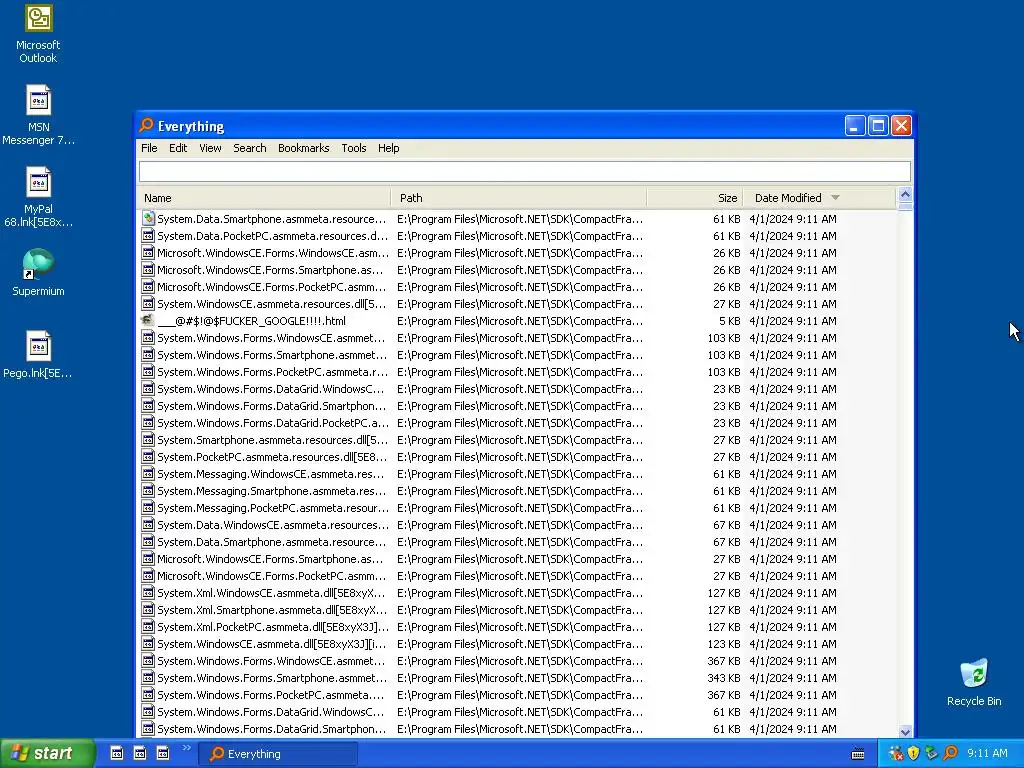1024x768 pixels.
Task: Click the keyboard icon on the taskbar
Action: pyautogui.click(x=858, y=754)
